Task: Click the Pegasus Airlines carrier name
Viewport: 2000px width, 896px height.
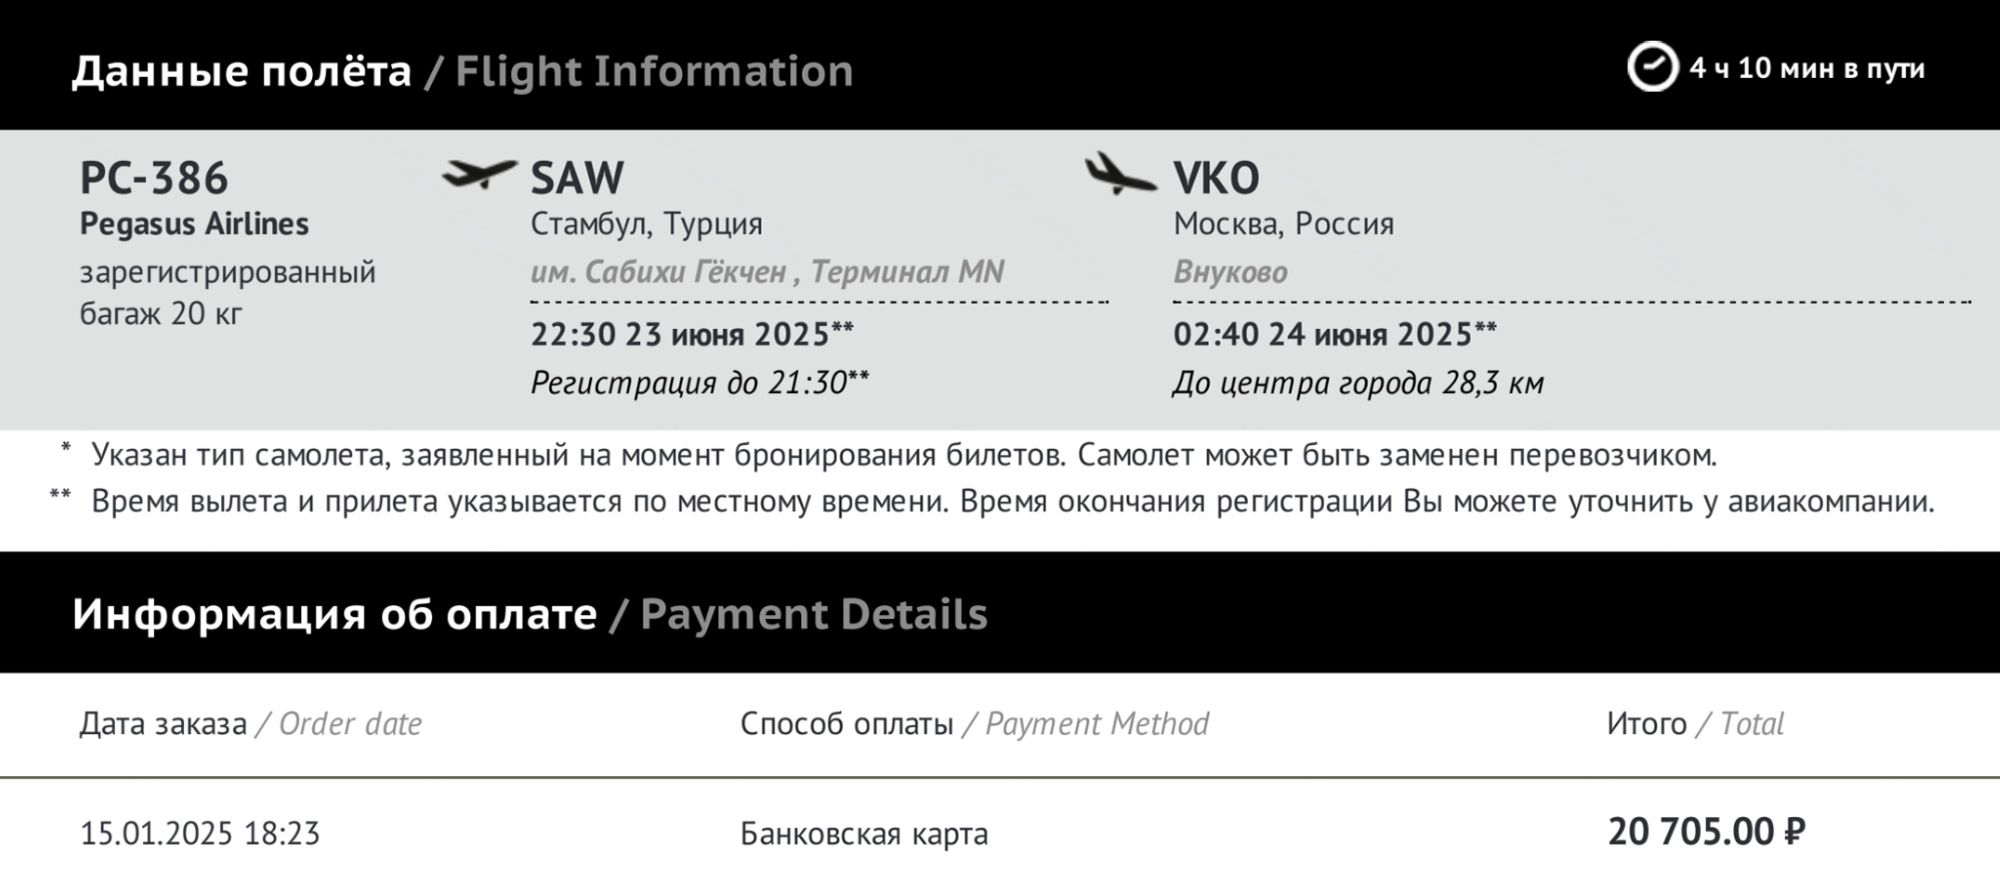Action: [x=194, y=224]
